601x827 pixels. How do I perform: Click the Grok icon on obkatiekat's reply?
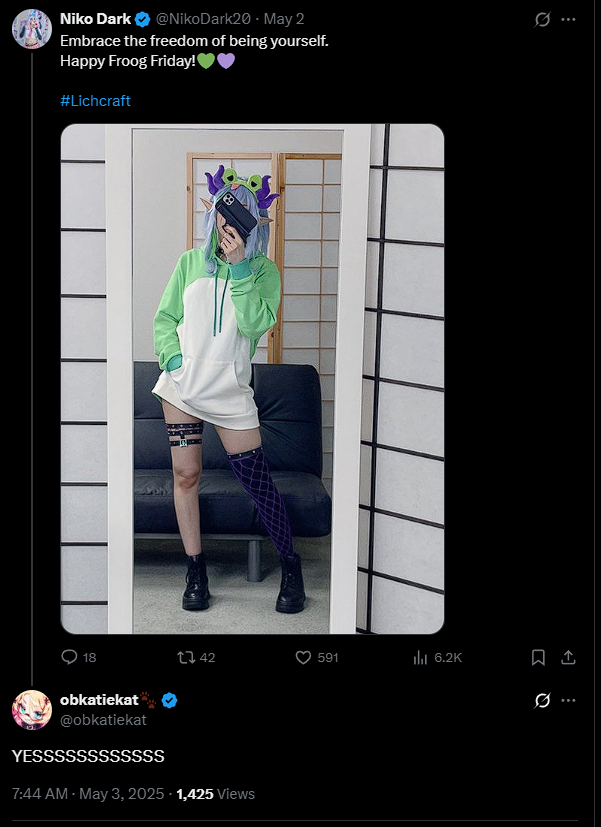pos(542,700)
